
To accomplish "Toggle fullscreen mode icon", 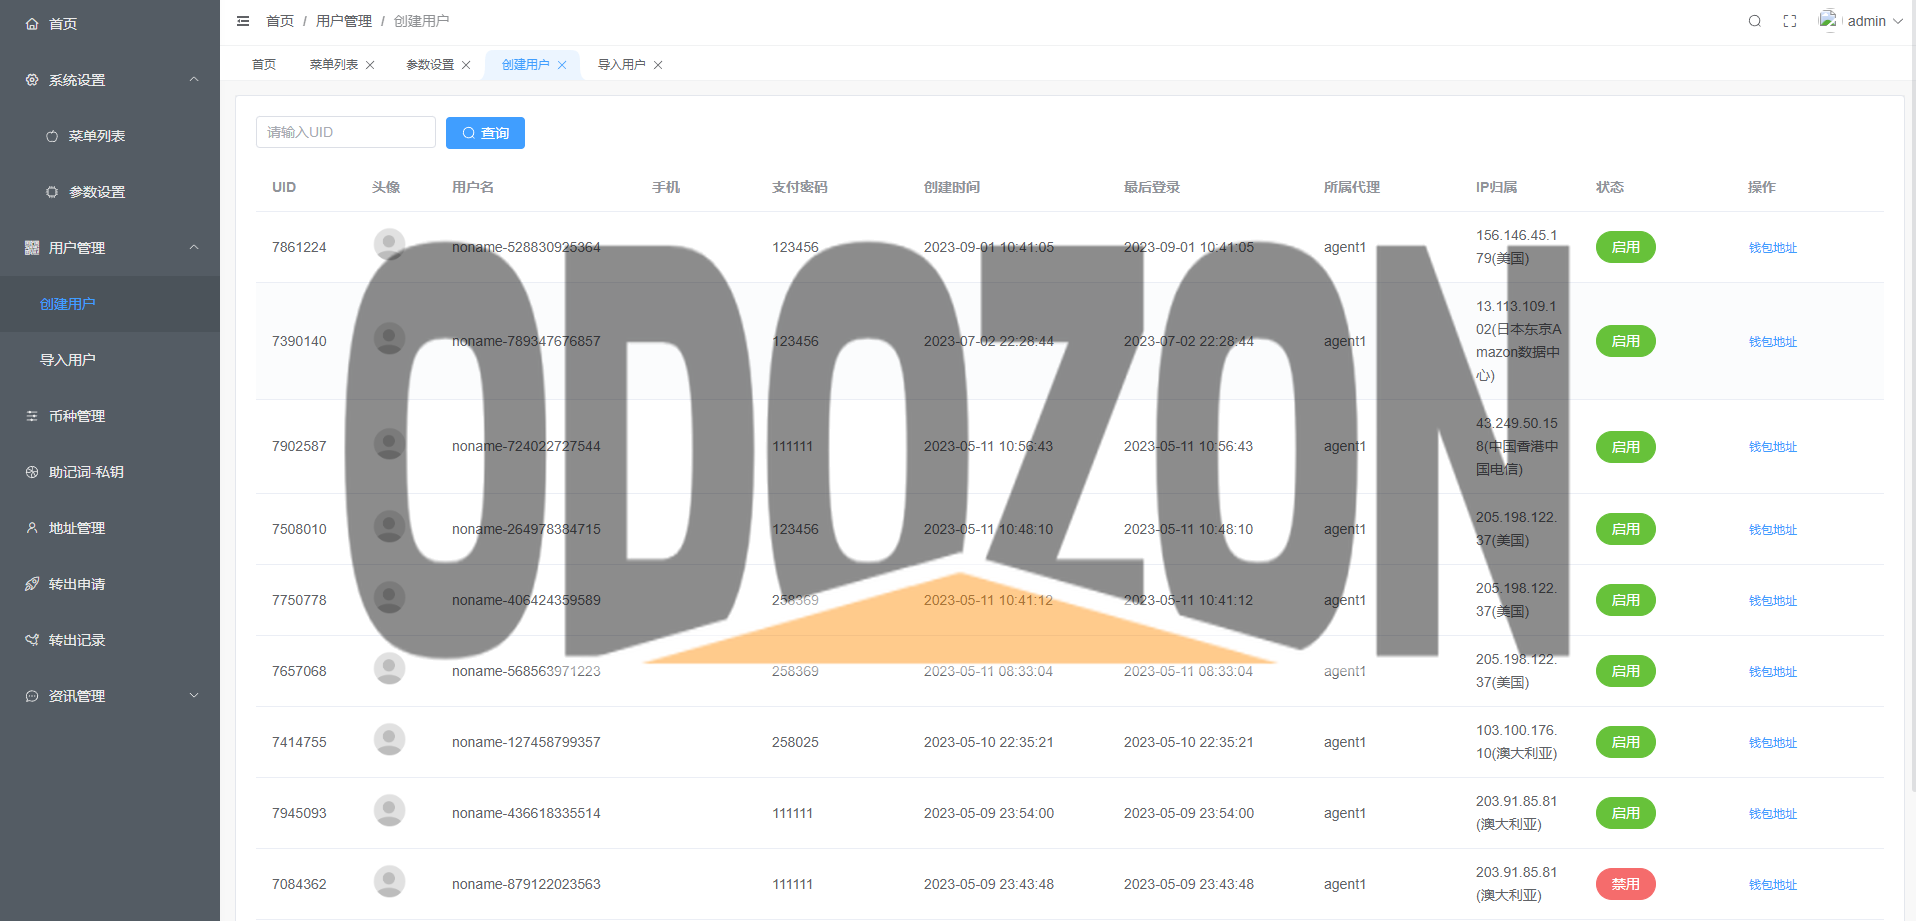I will point(1790,21).
